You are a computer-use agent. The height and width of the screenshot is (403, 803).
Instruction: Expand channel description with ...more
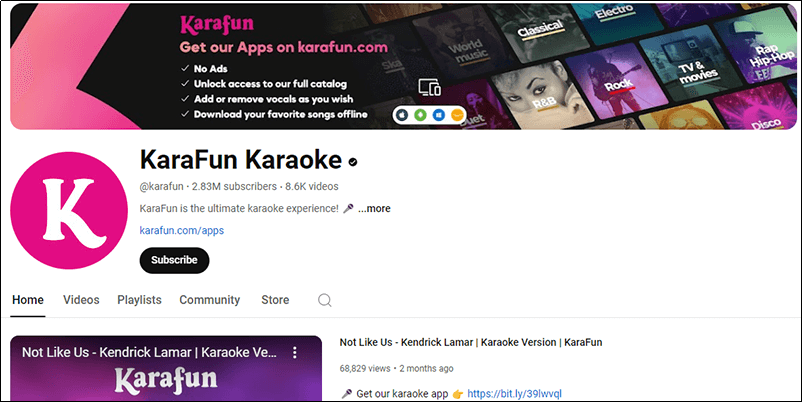(374, 208)
